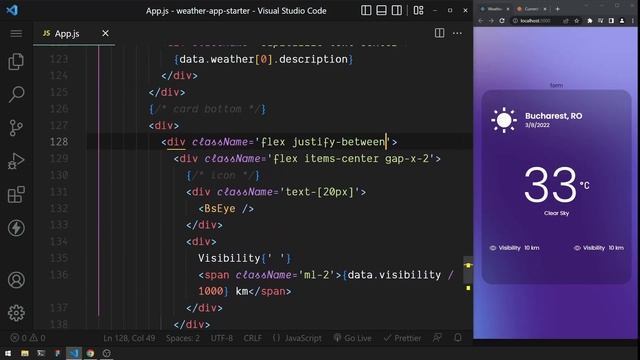The image size is (640, 360).
Task: Open editor More Actions ellipsis menu
Action: pos(457,33)
